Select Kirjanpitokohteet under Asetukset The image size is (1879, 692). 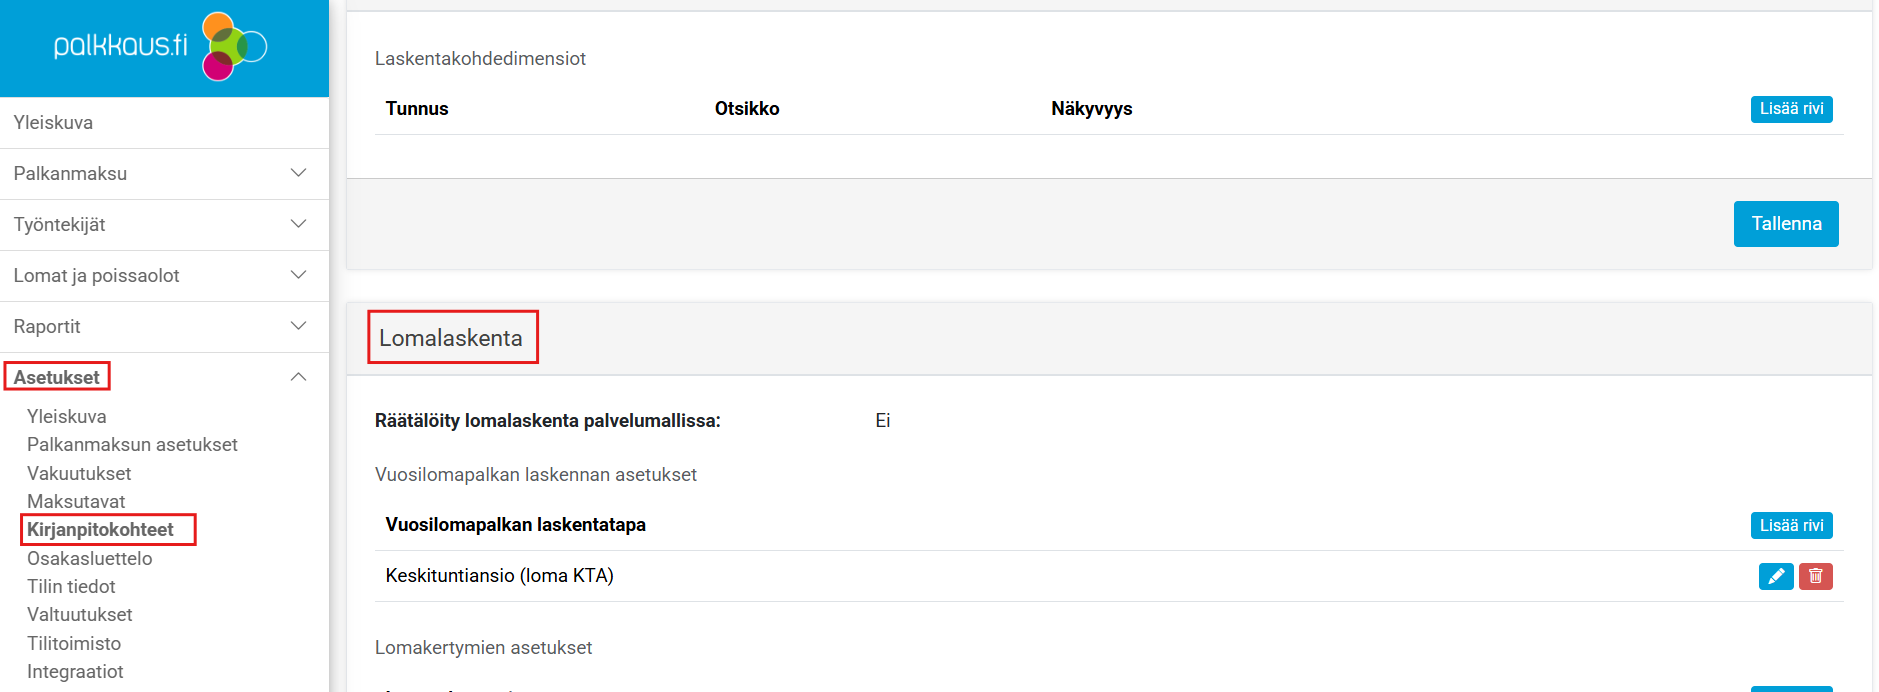(100, 530)
